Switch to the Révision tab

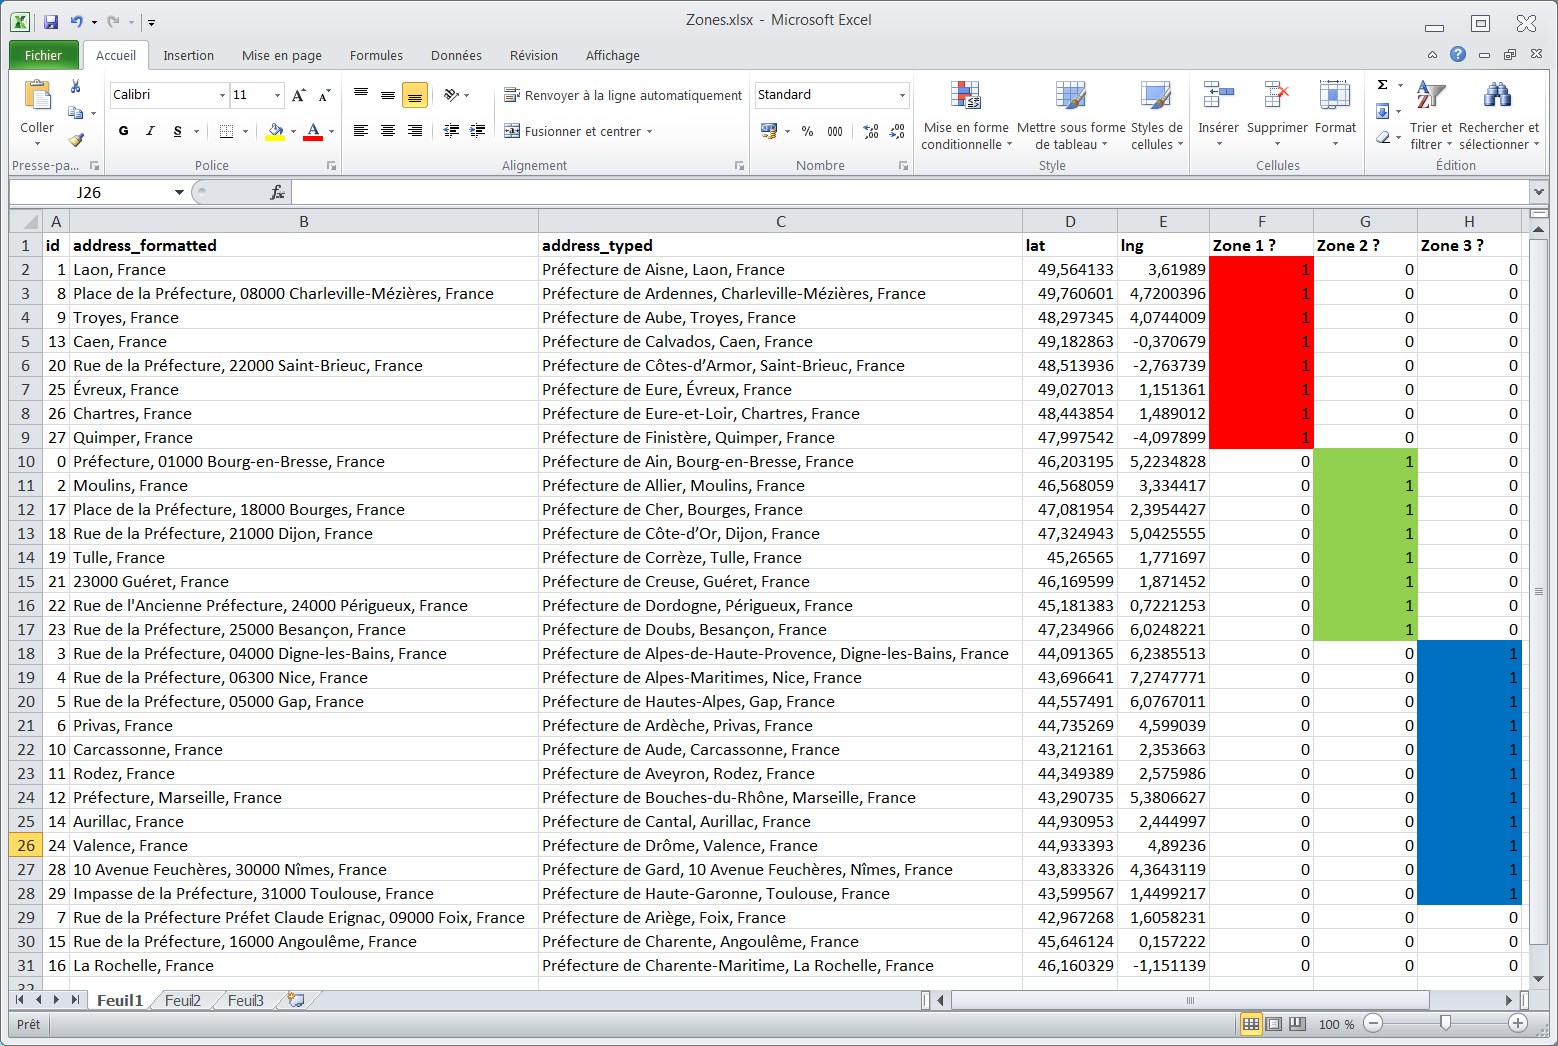[534, 55]
